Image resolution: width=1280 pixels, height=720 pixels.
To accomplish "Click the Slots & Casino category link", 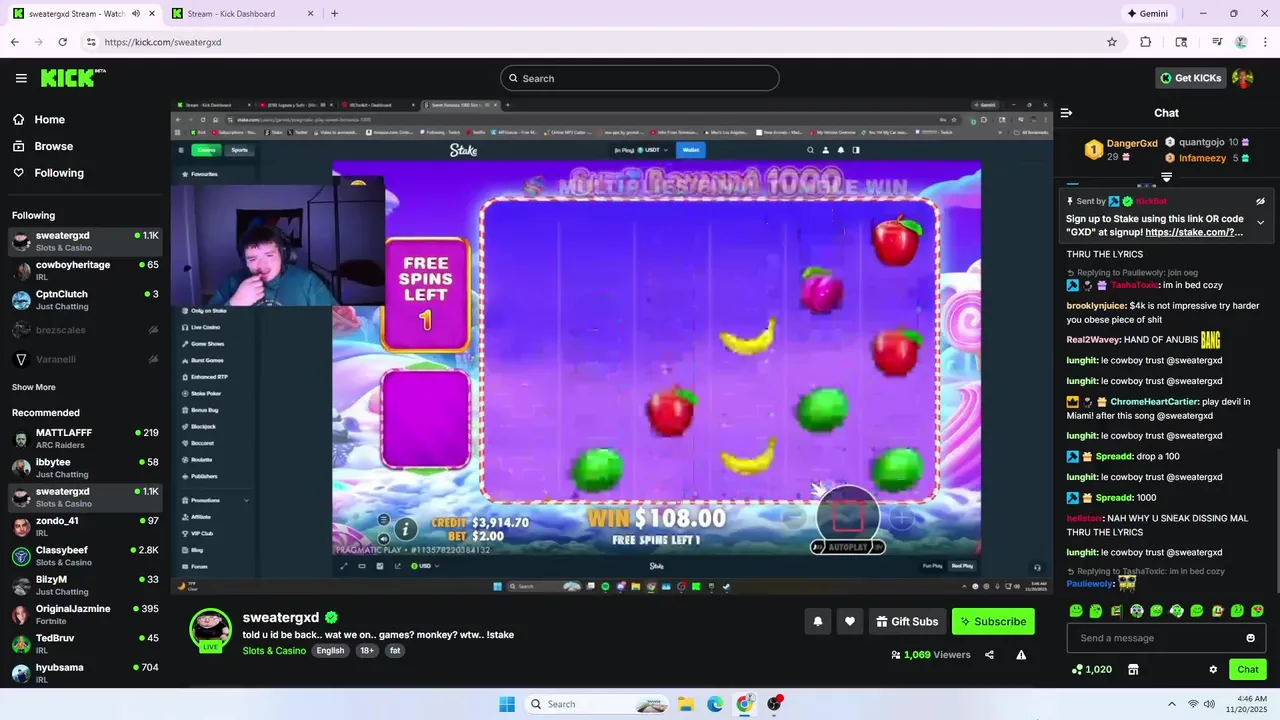I will [274, 651].
